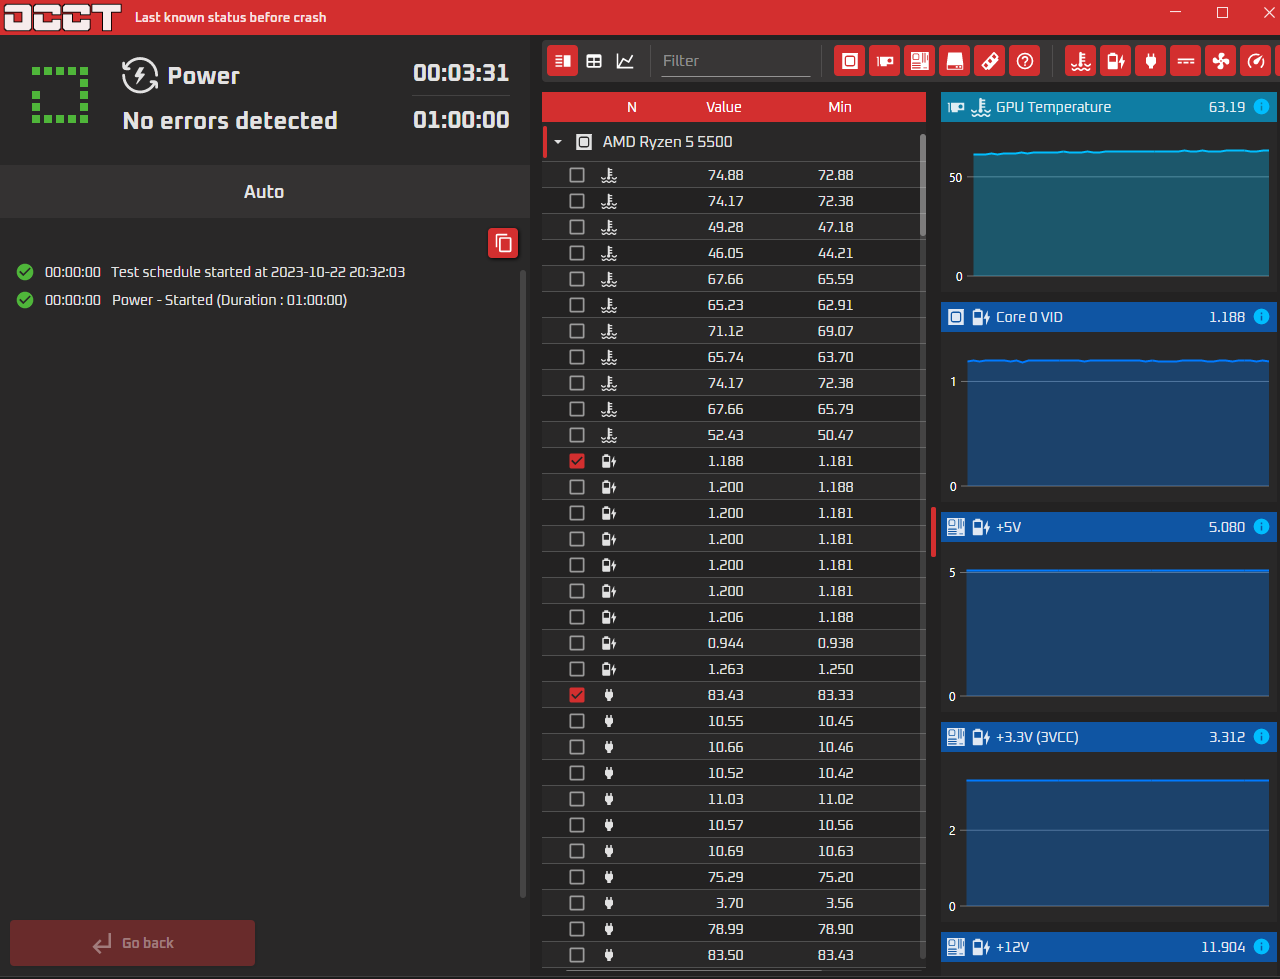
Task: Click the sensor table vertical scrollbar
Action: pyautogui.click(x=923, y=185)
